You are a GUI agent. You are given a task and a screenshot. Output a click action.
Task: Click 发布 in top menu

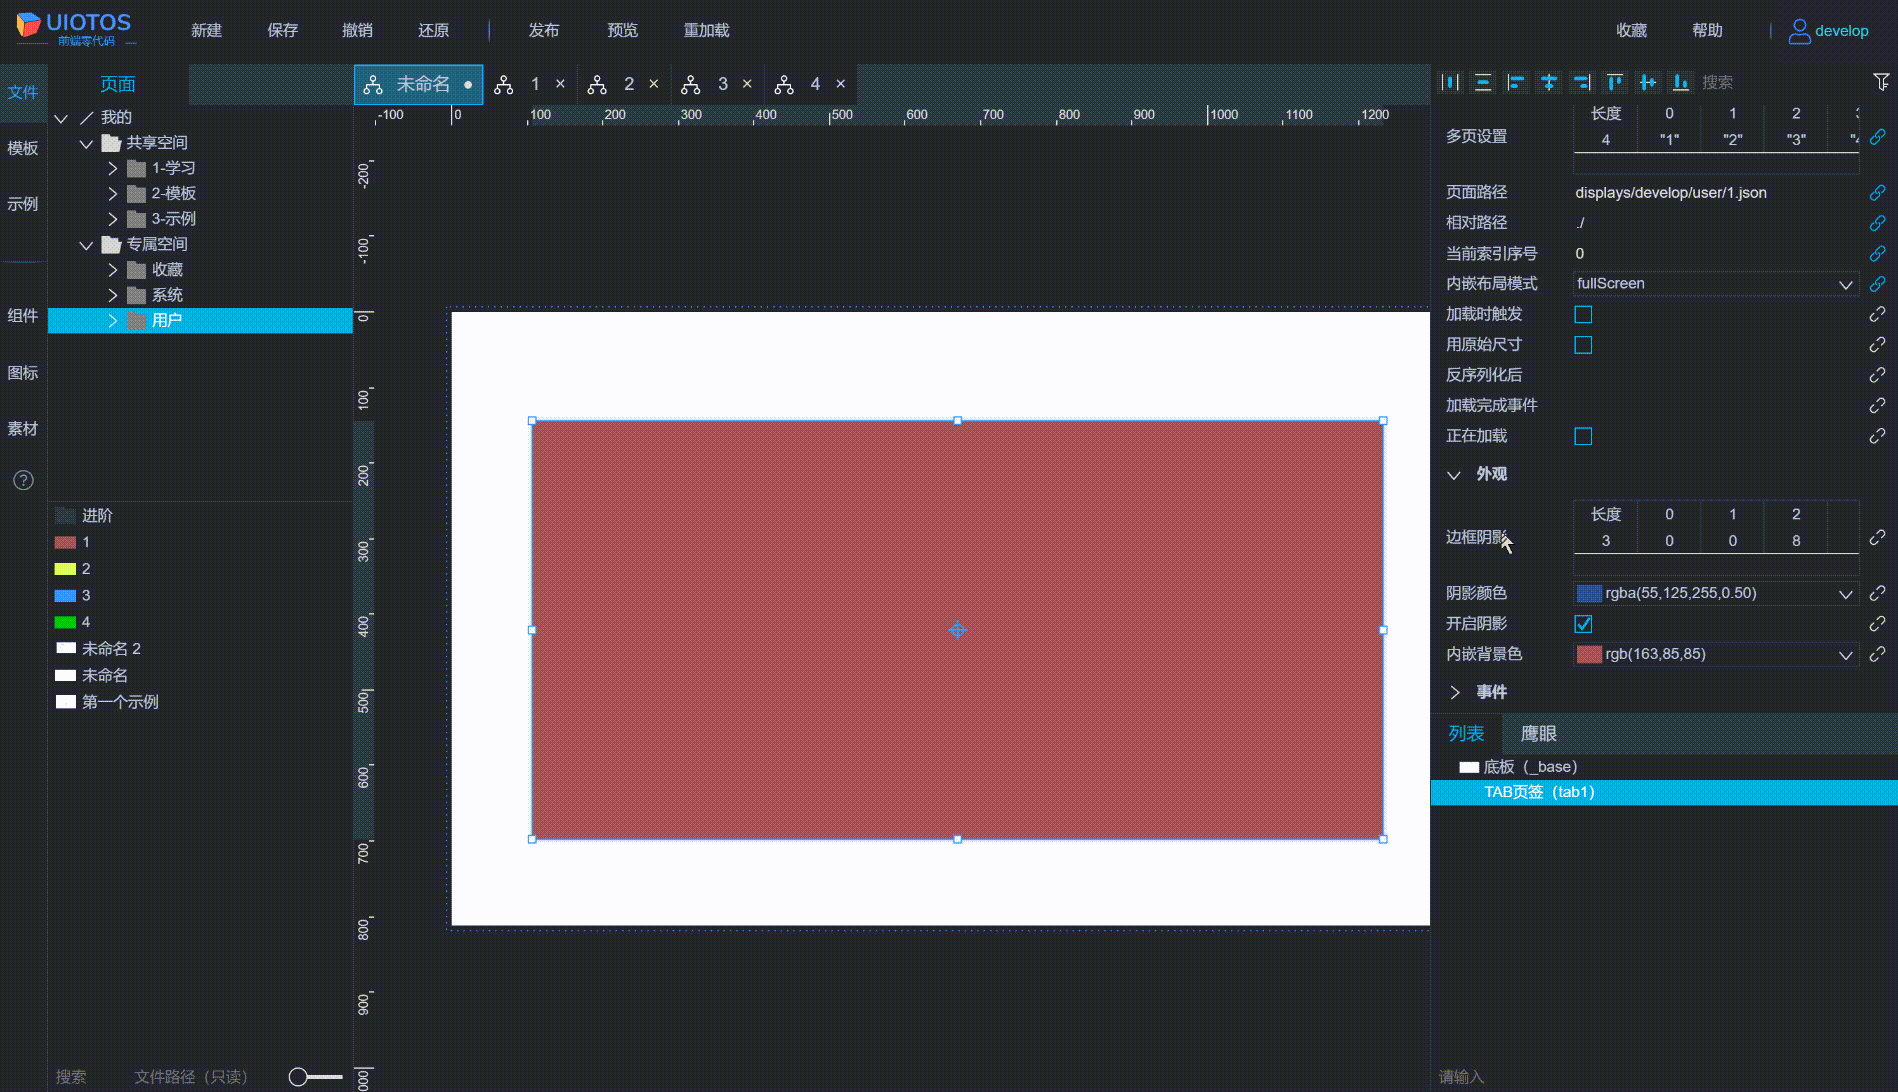pyautogui.click(x=544, y=31)
